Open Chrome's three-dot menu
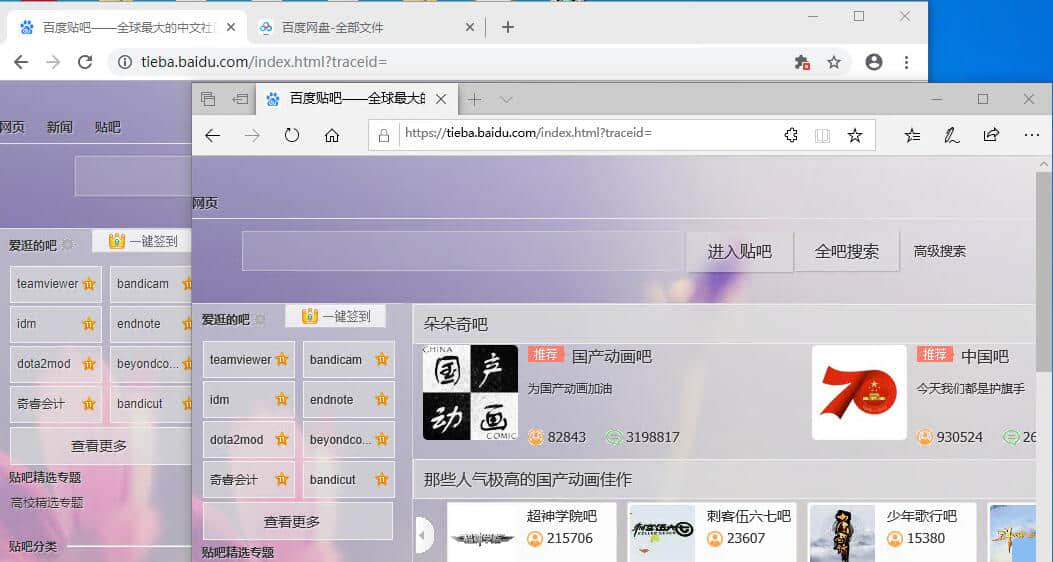This screenshot has width=1053, height=562. pos(906,62)
